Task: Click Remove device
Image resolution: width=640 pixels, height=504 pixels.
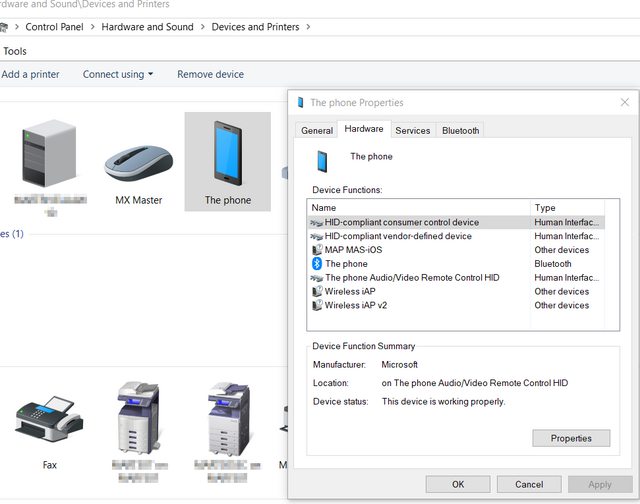Action: click(210, 74)
